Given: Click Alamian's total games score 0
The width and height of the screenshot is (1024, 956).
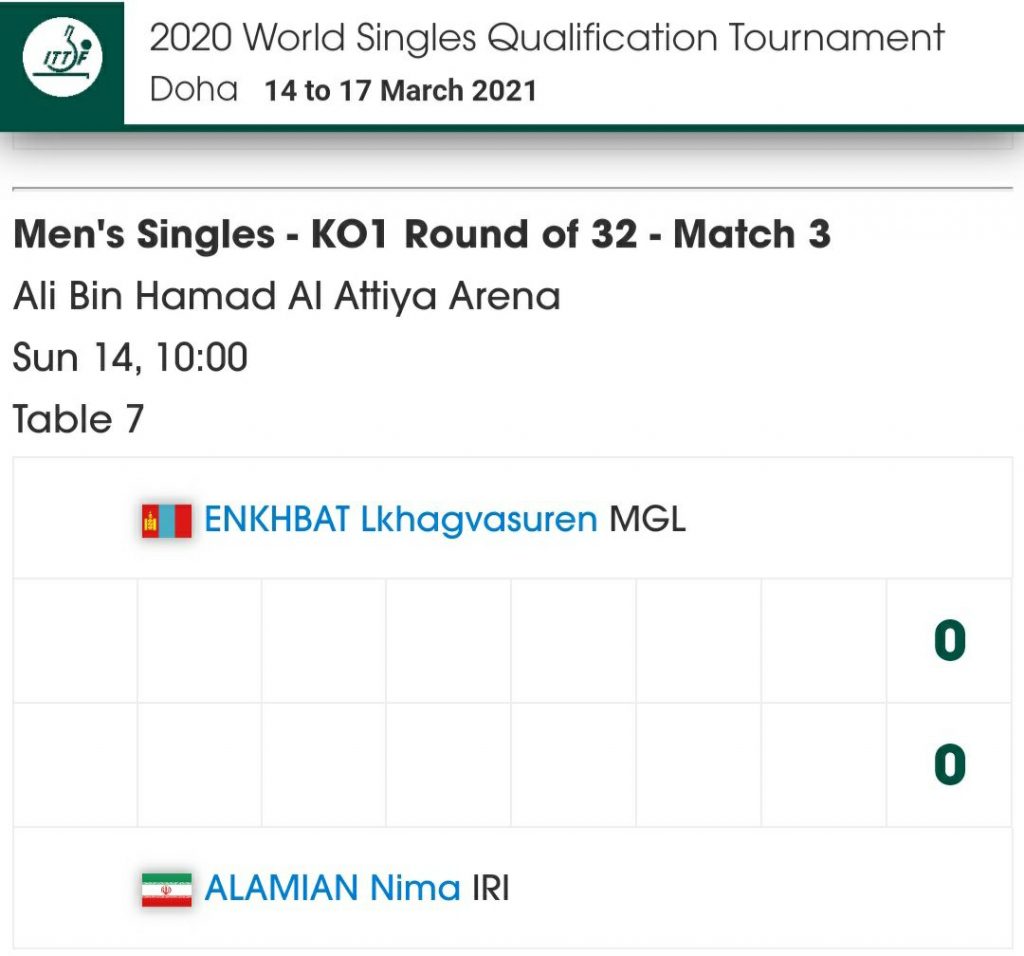Looking at the screenshot, I should click(949, 765).
